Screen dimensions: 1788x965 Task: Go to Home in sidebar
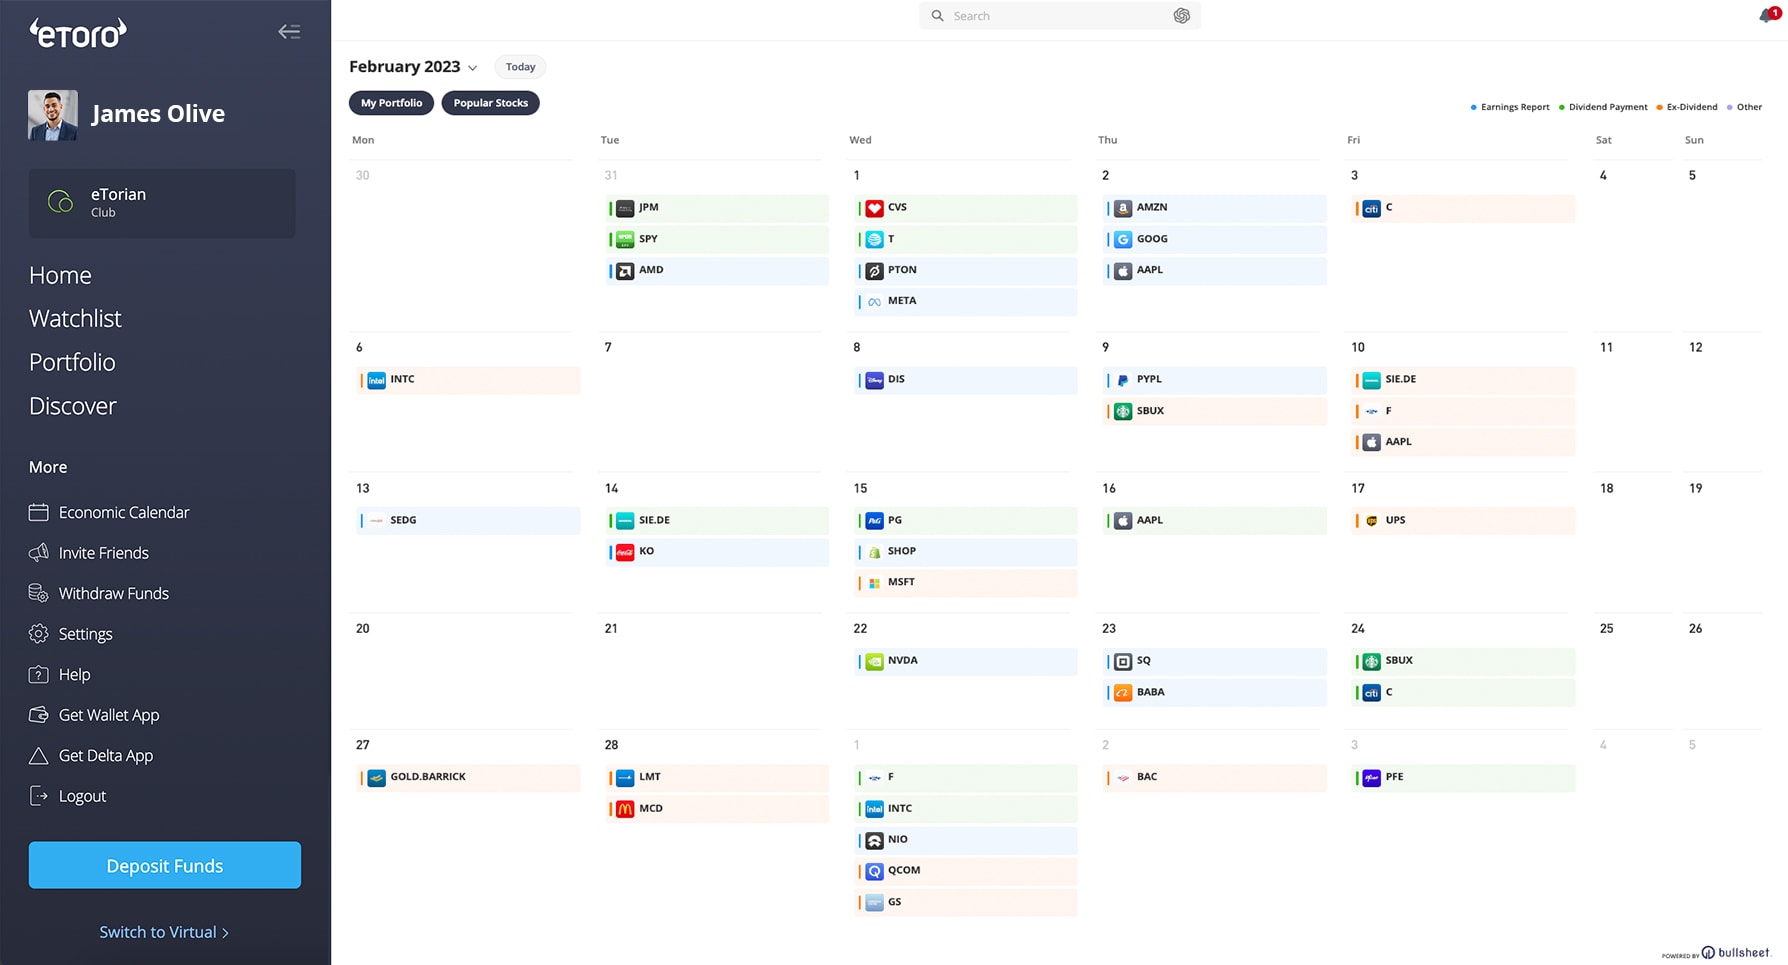click(x=60, y=275)
